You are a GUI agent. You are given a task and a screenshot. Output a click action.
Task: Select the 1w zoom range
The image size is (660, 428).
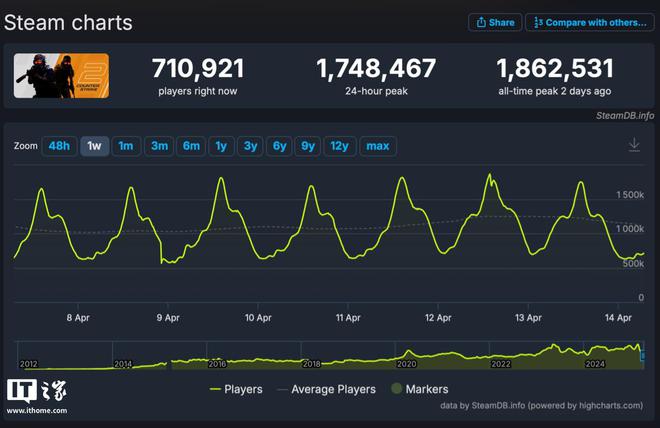94,146
